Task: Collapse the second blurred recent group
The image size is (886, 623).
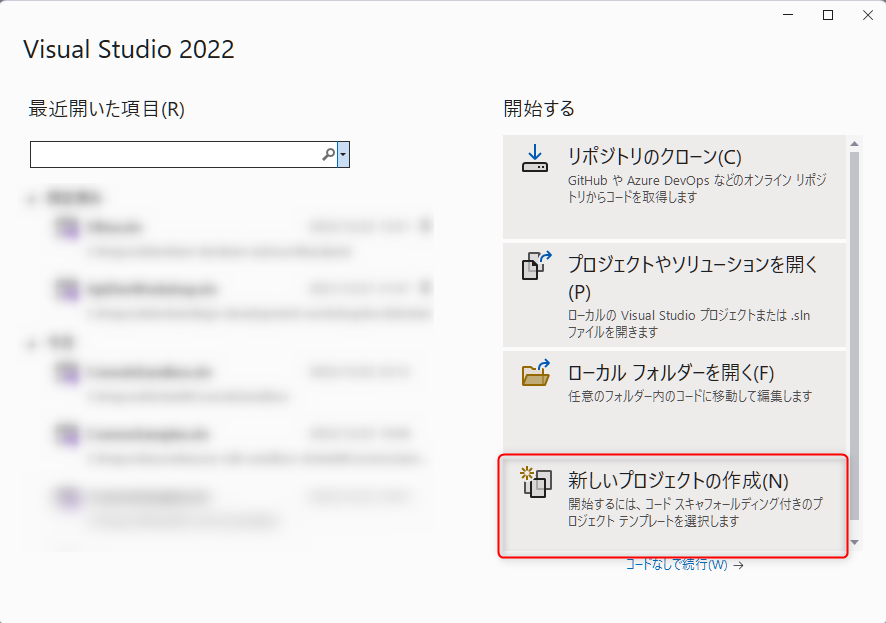Action: coord(32,343)
